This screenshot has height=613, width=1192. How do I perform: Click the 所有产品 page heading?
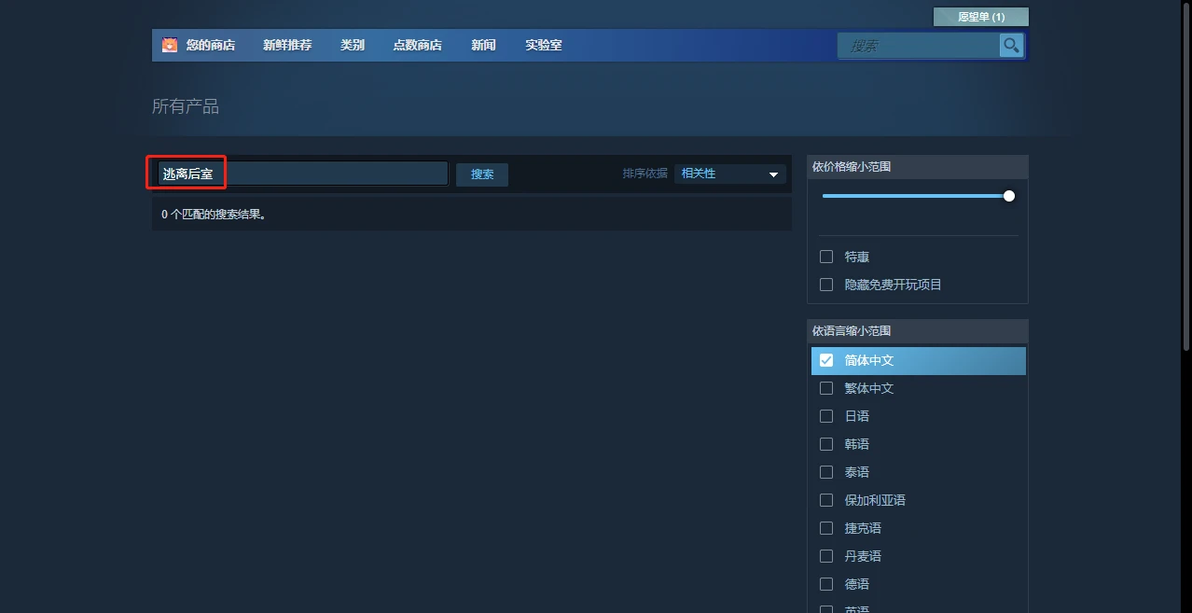point(185,107)
